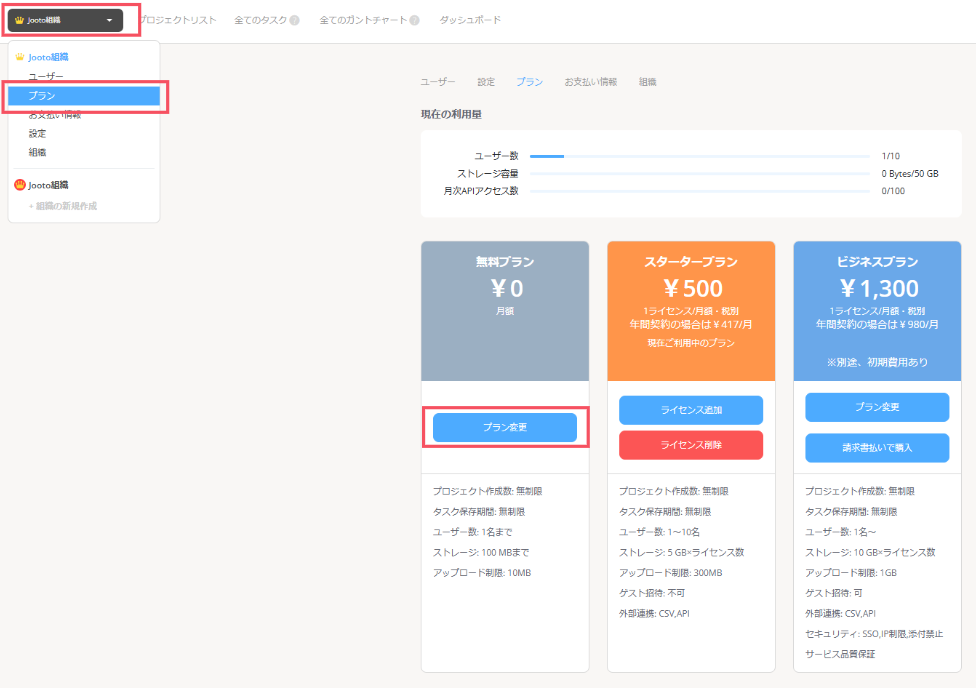Viewport: 976px width, 688px height.
Task: Select プラン in the organization dropdown menu
Action: 84,96
